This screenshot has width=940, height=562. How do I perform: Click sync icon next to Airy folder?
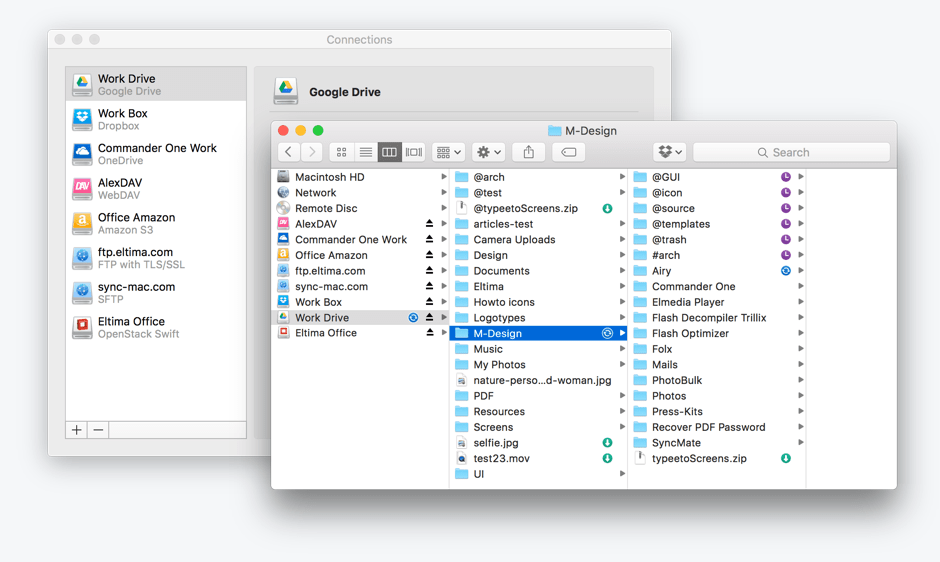tap(785, 271)
